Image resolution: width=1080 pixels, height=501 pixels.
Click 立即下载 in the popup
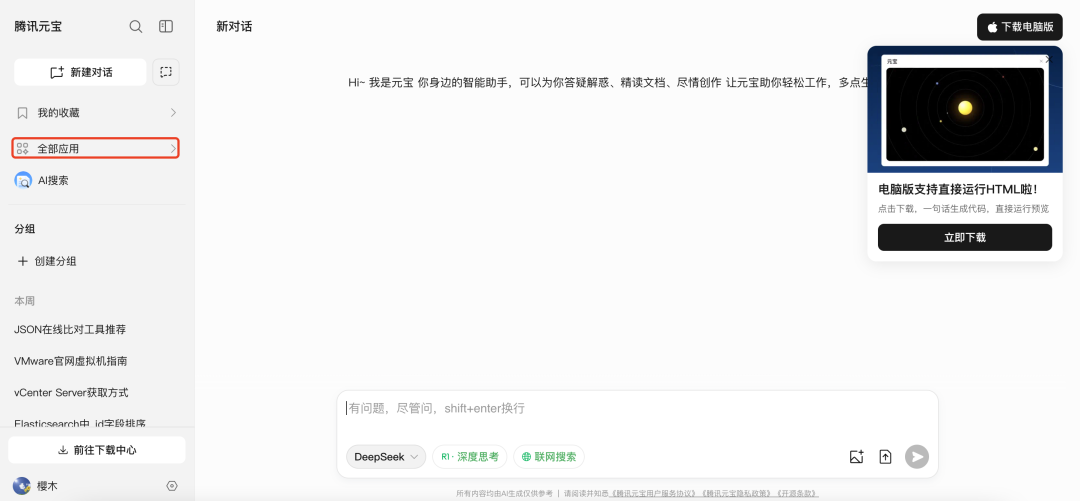point(964,237)
